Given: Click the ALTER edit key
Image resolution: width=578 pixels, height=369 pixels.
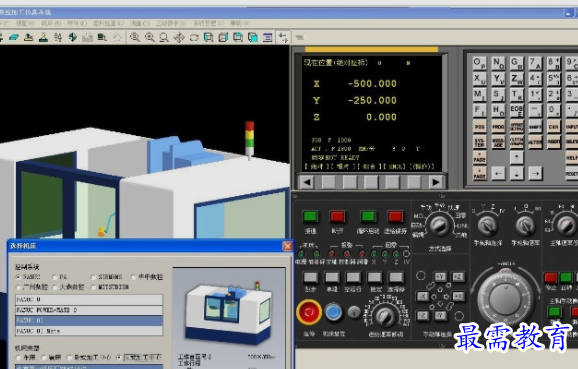Looking at the screenshot, I should (x=535, y=142).
